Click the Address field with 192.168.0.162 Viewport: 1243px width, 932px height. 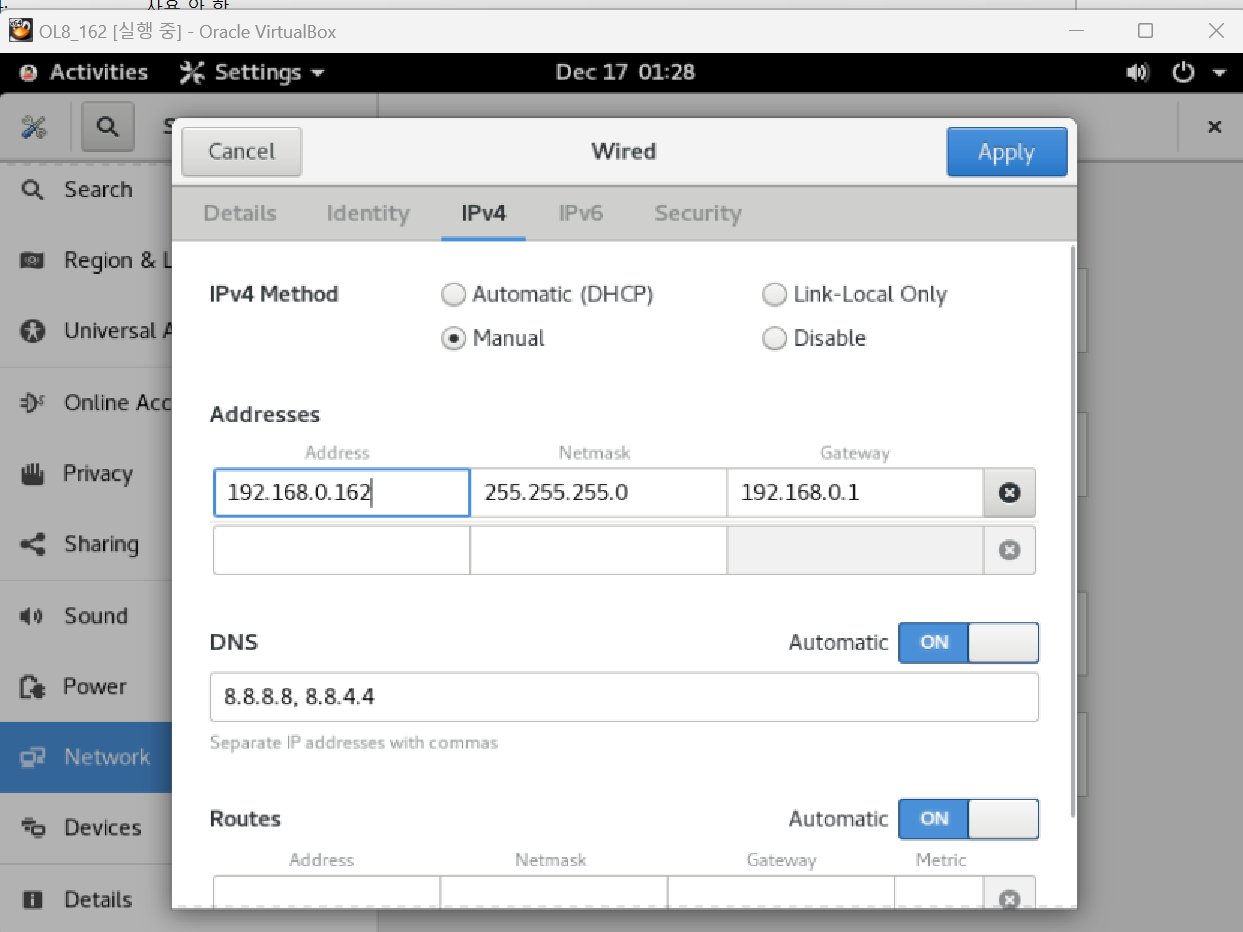coord(342,493)
